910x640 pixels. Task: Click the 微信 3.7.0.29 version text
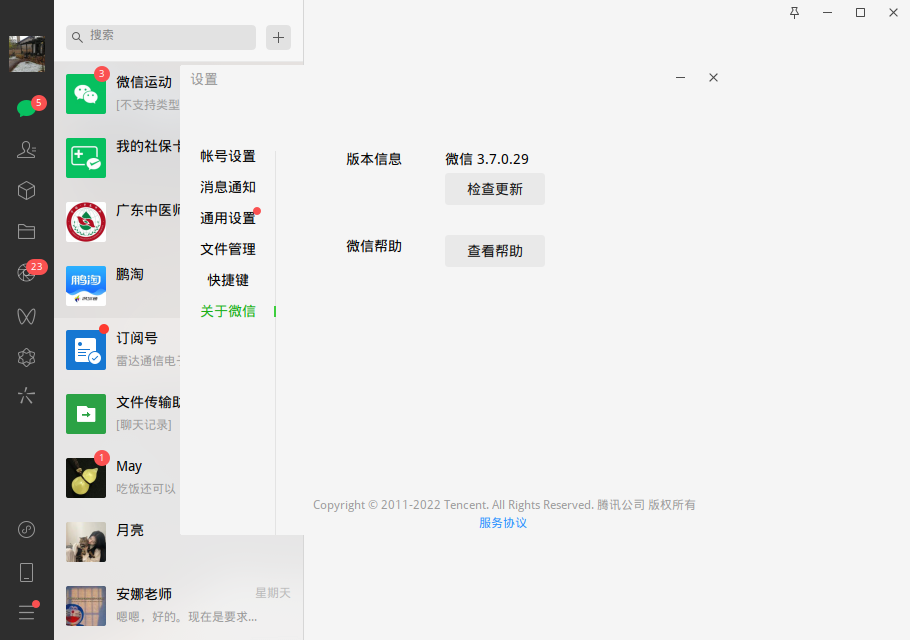point(487,159)
